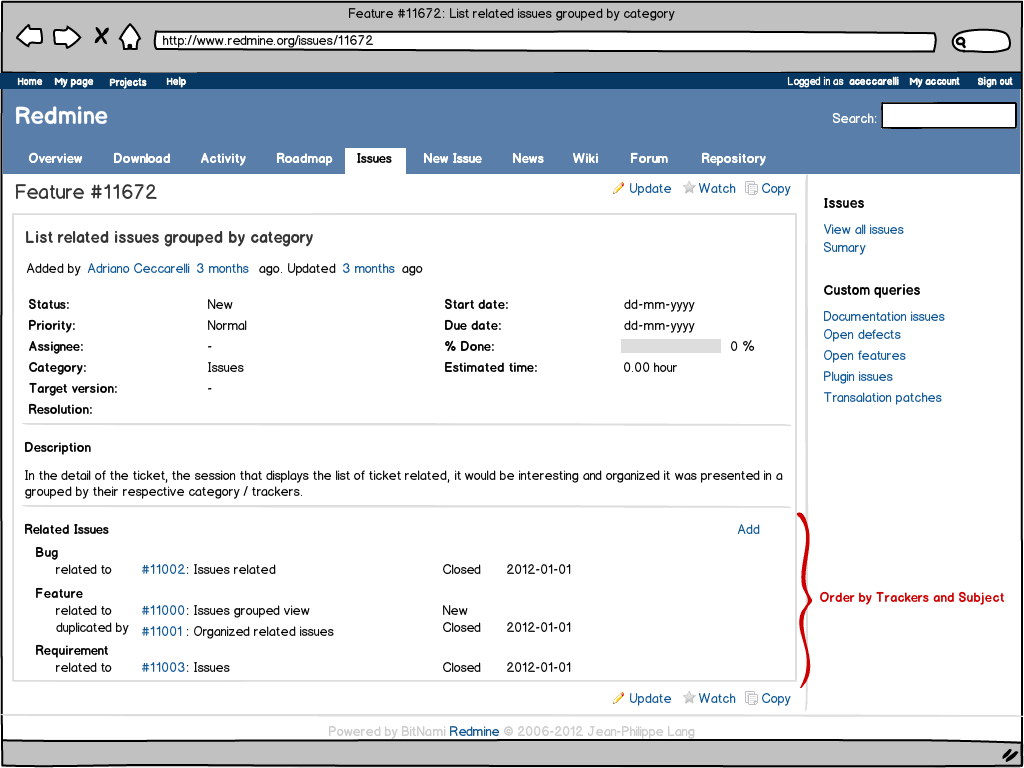Screen dimensions: 1024x768
Task: Click the browser stop X icon
Action: pyautogui.click(x=101, y=35)
